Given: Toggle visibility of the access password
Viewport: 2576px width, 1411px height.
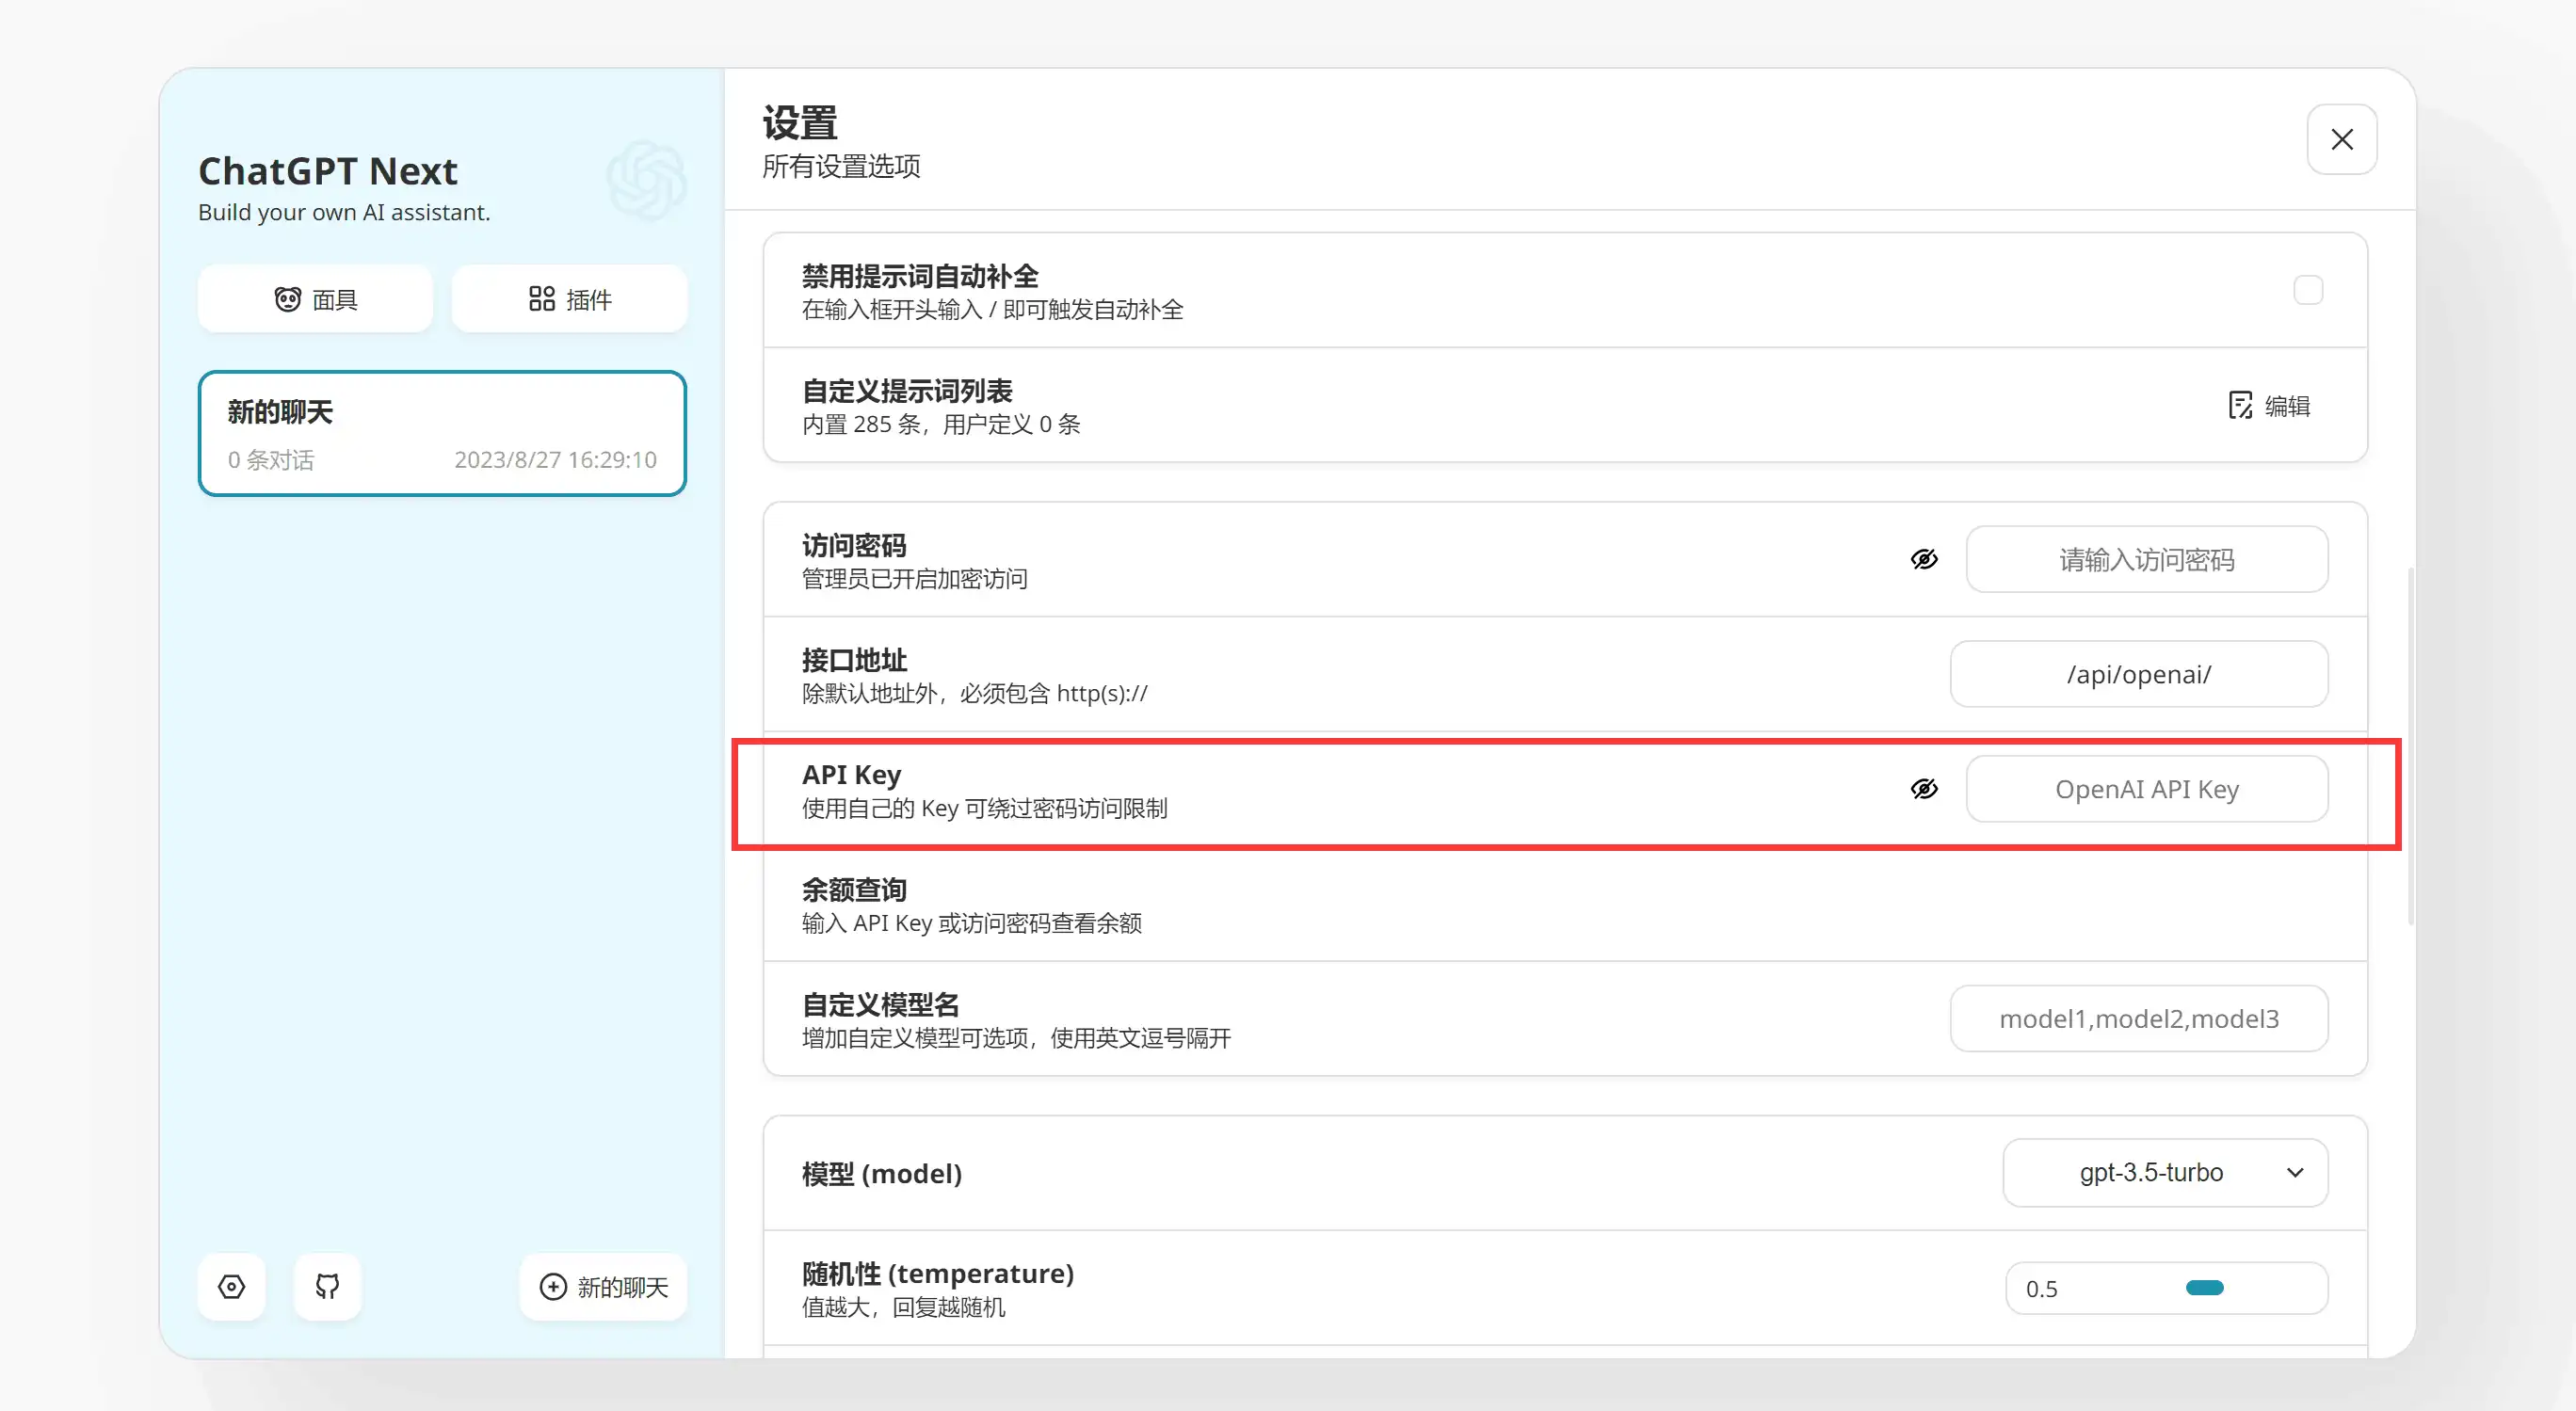Looking at the screenshot, I should 1924,560.
